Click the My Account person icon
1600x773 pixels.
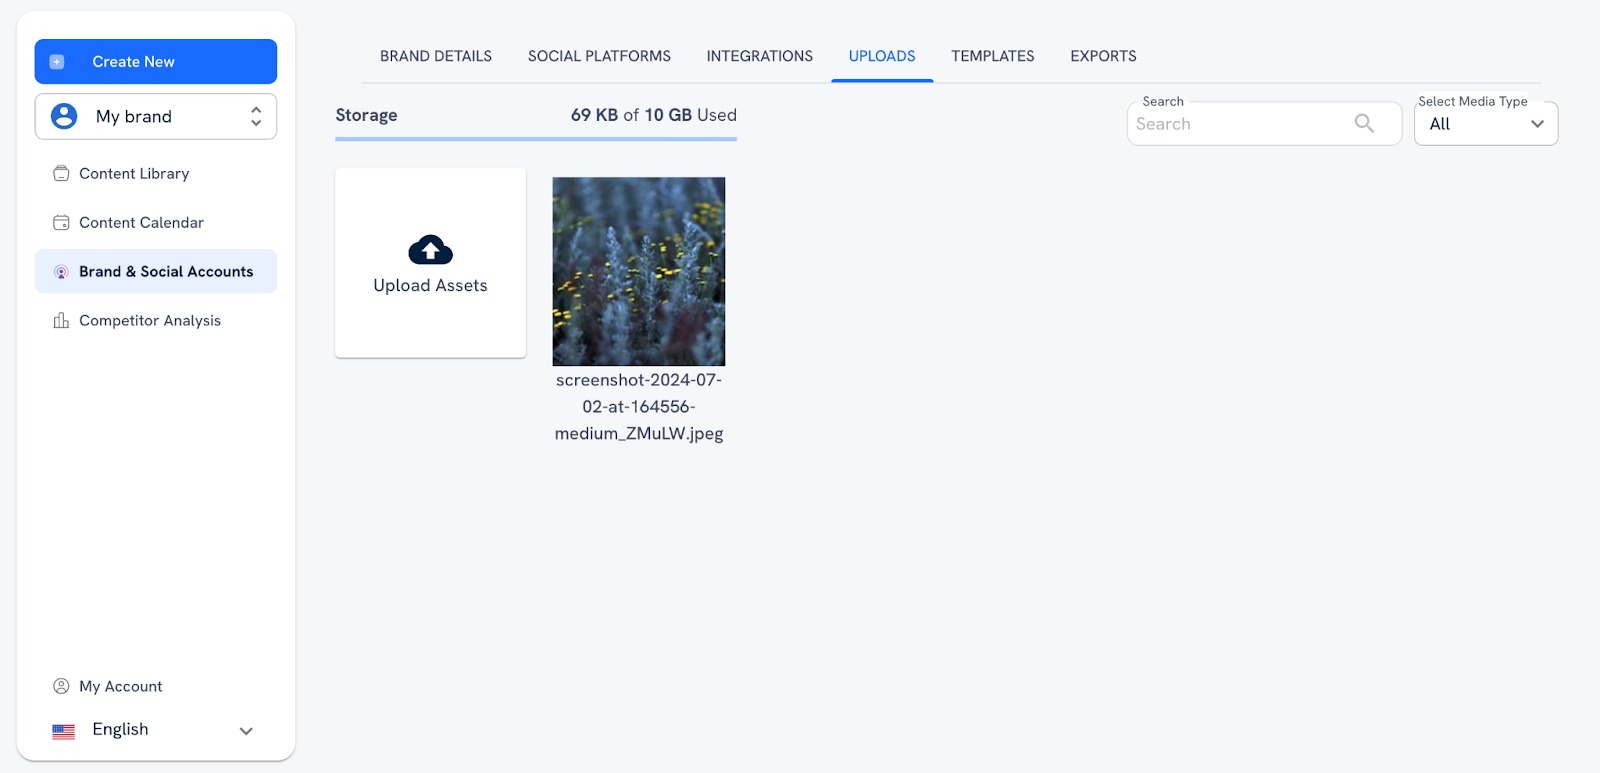(x=61, y=686)
